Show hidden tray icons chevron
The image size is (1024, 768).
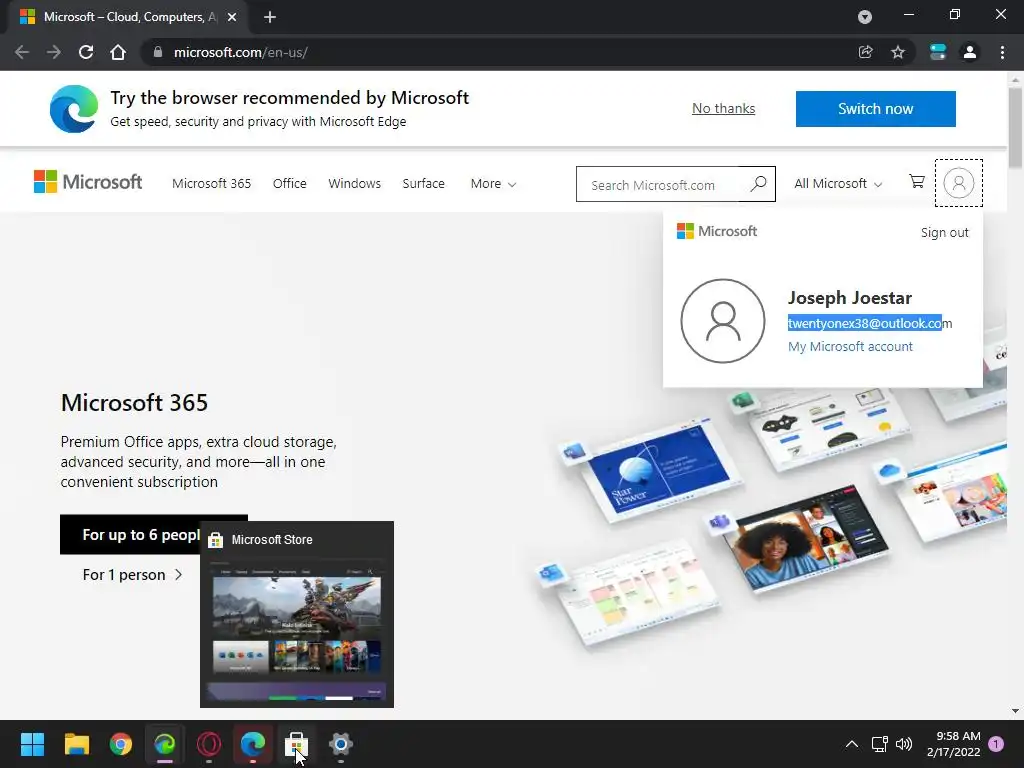click(x=852, y=744)
